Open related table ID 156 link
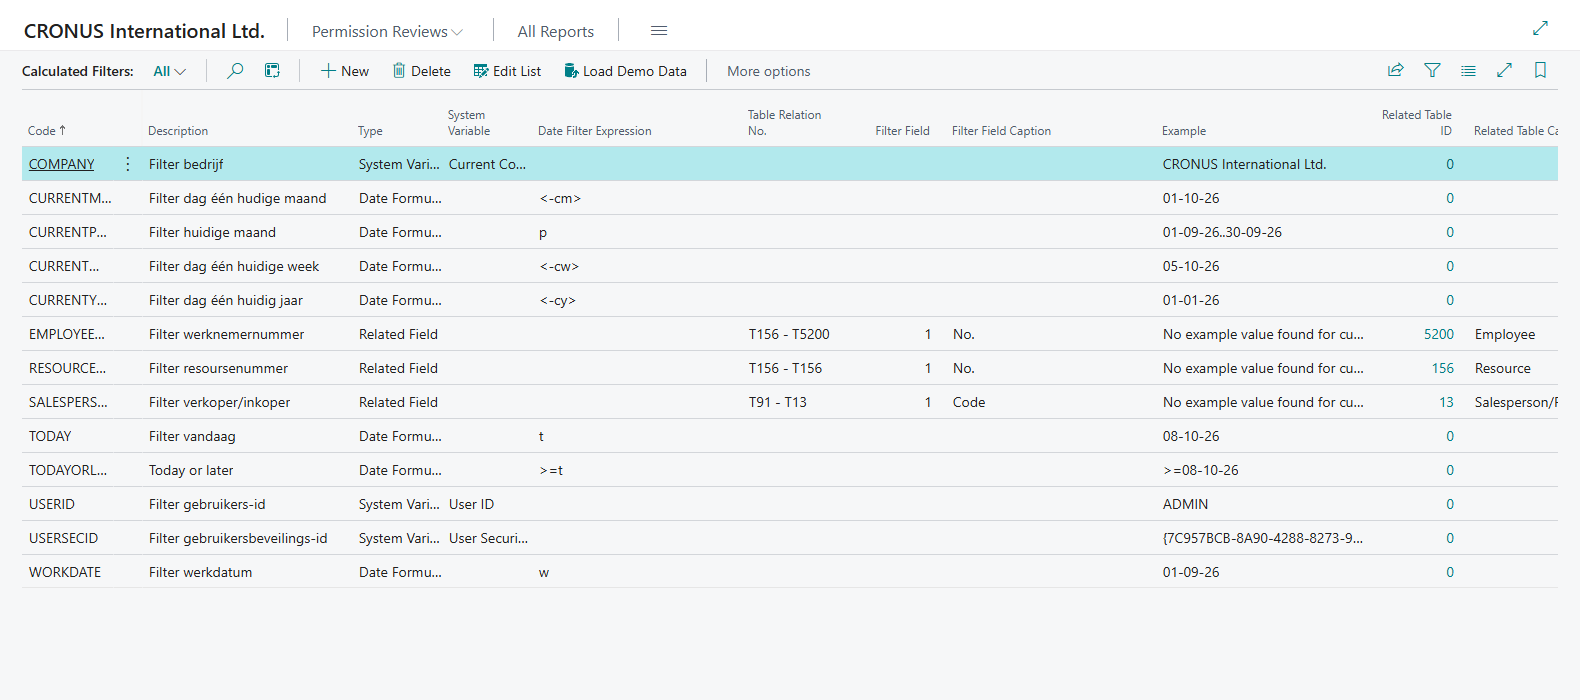 [1443, 368]
